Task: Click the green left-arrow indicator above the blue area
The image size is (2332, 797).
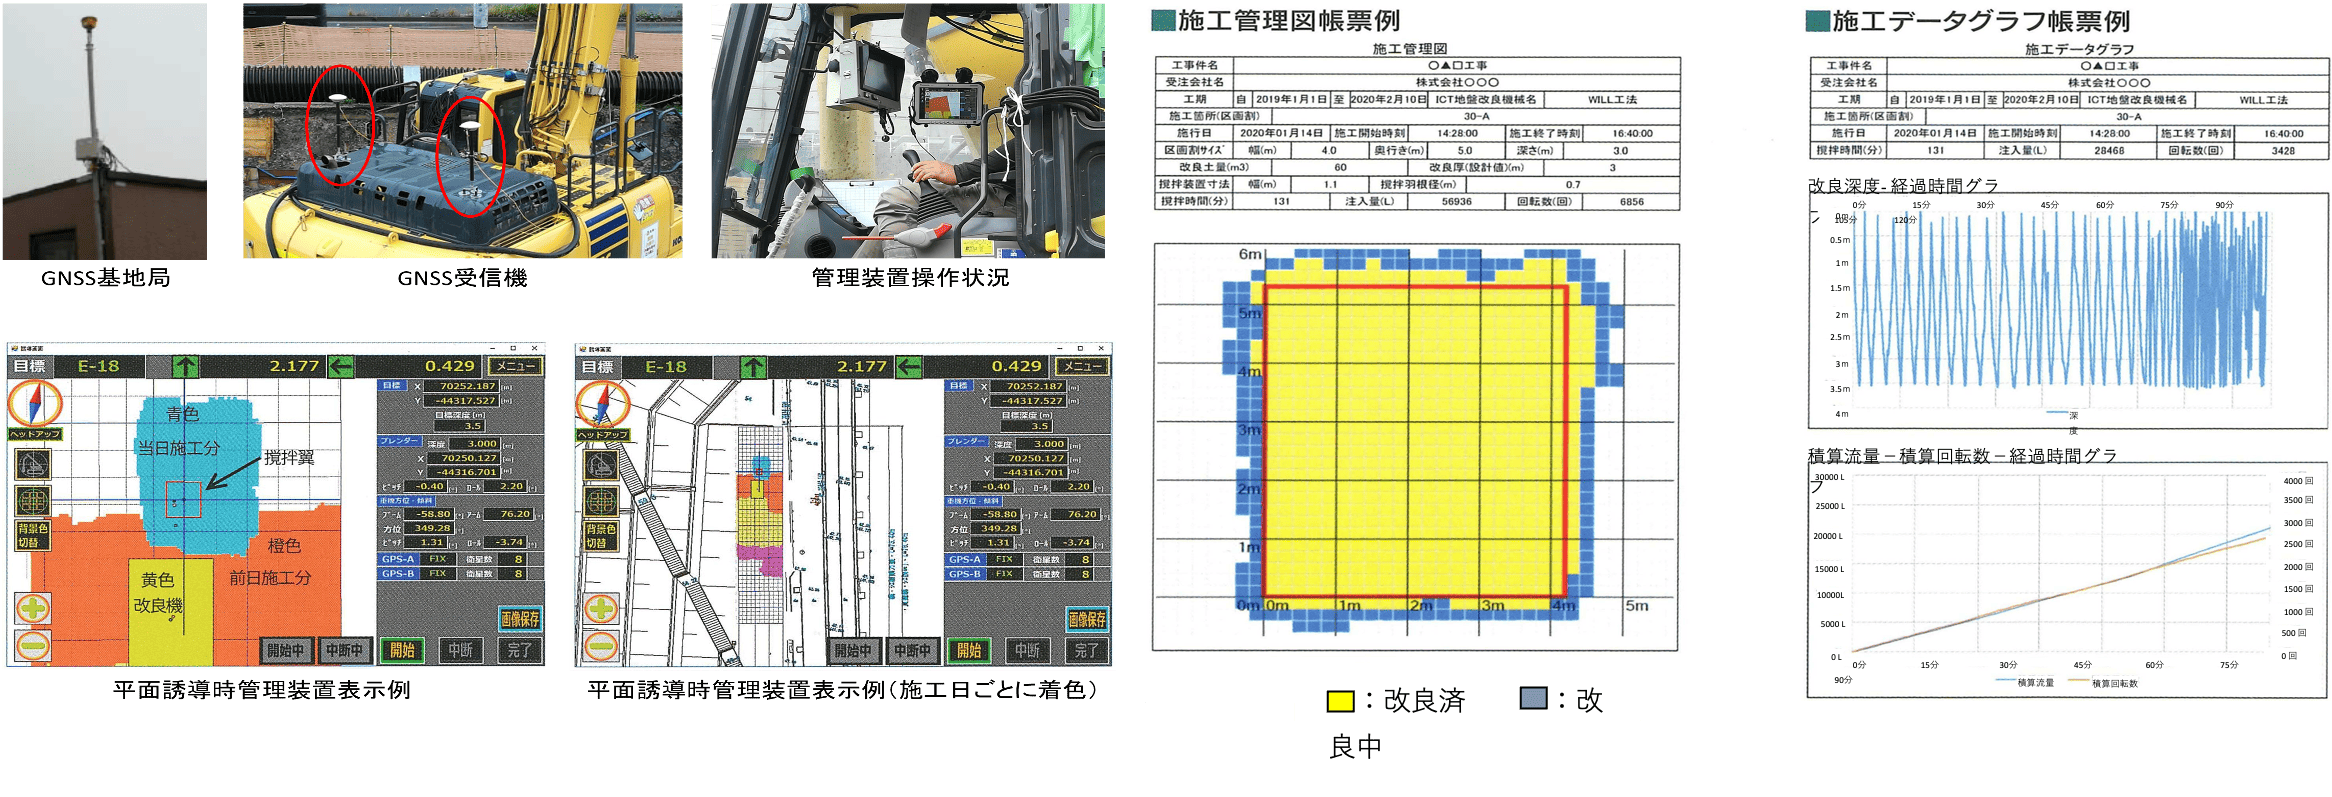Action: (x=341, y=367)
